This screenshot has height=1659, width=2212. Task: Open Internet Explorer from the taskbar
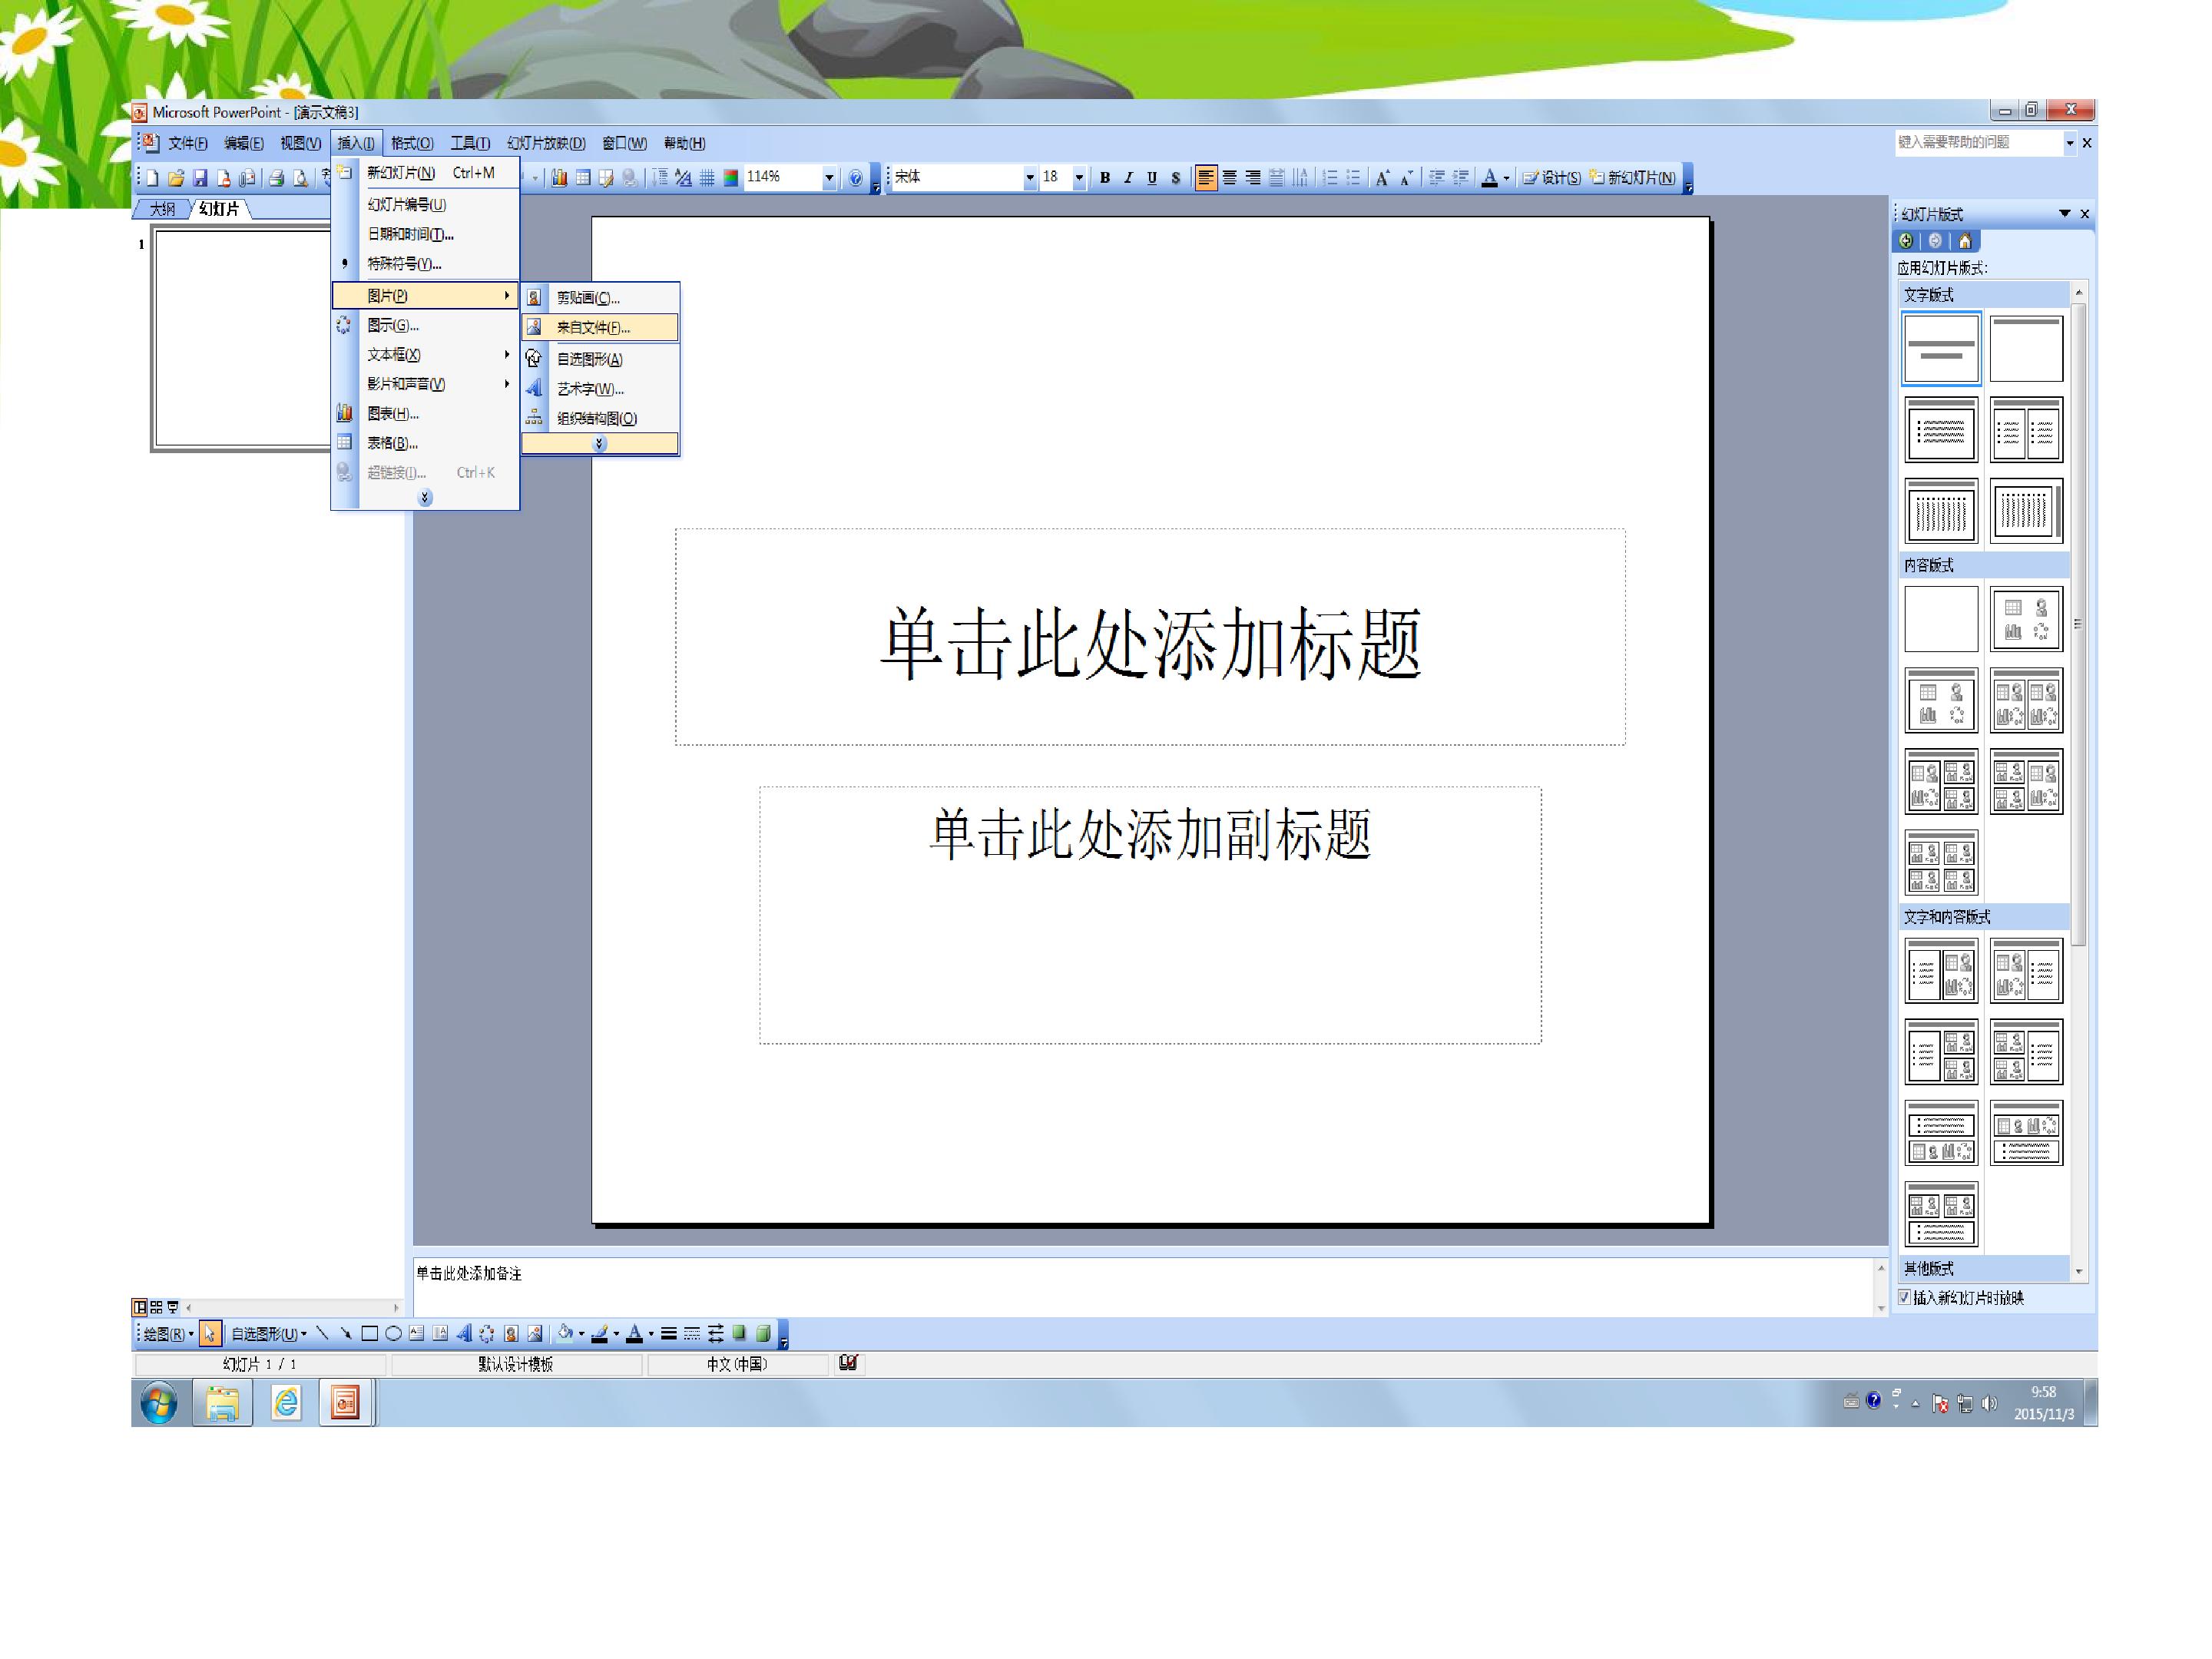pyautogui.click(x=286, y=1403)
